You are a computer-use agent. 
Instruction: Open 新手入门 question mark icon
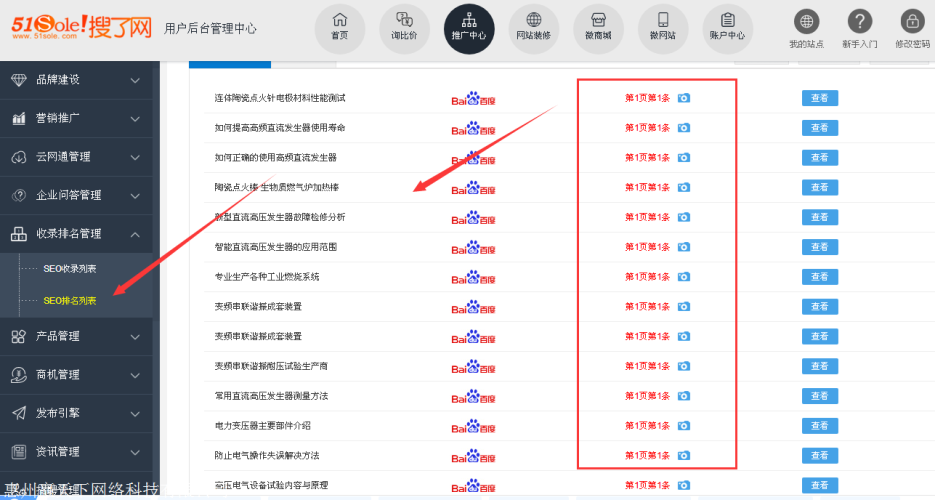pos(860,22)
